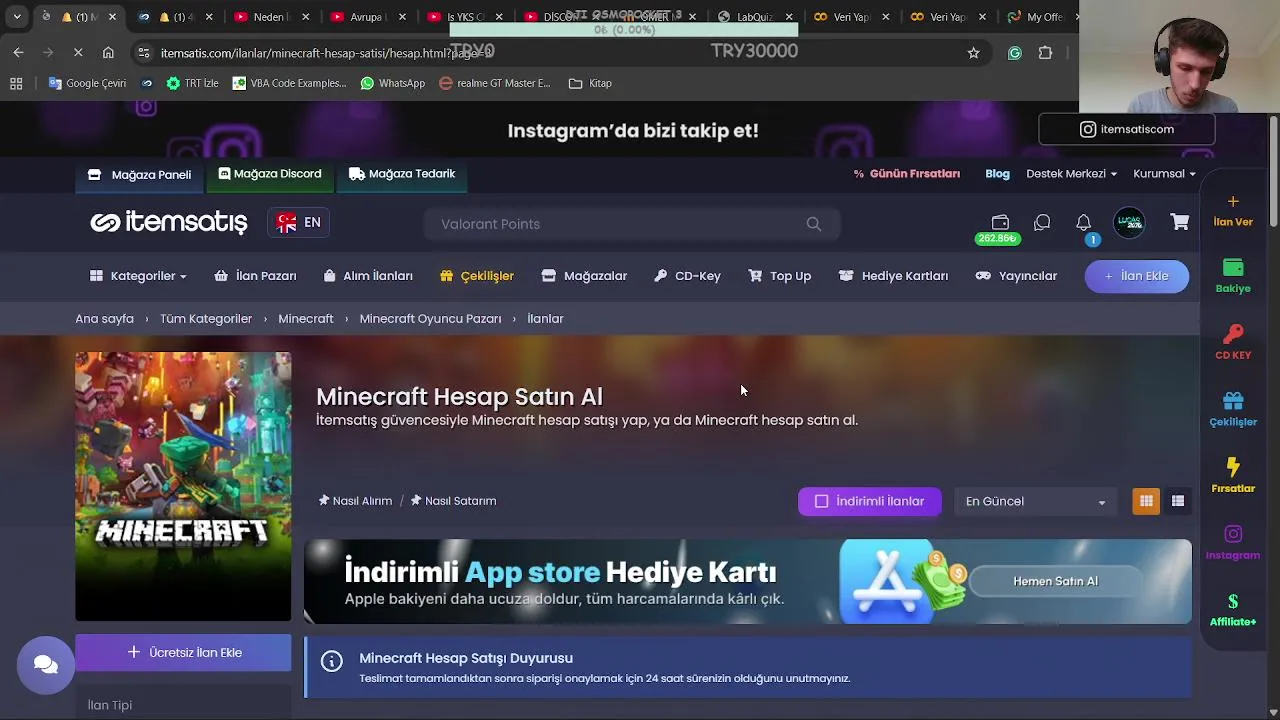Screen dimensions: 1280x720
Task: Open Mağazalar menu item
Action: (584, 276)
